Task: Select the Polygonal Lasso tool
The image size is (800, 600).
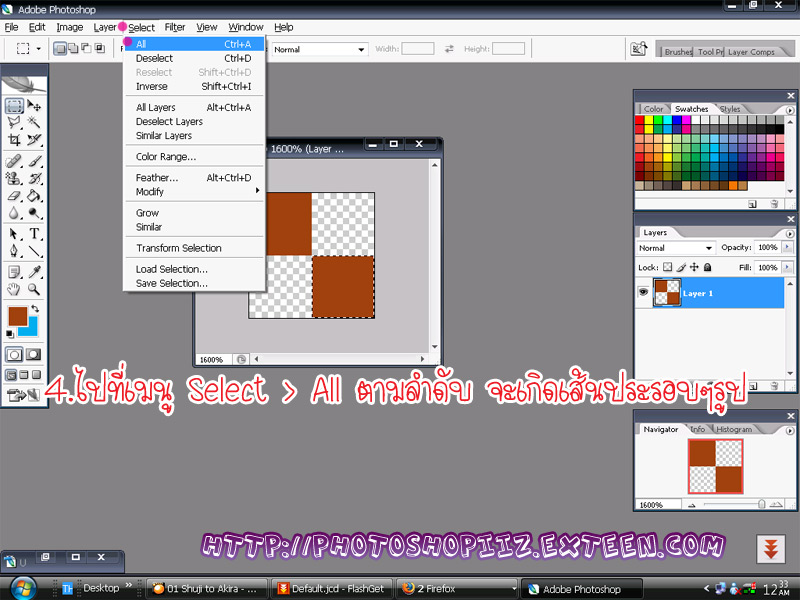Action: [x=14, y=122]
